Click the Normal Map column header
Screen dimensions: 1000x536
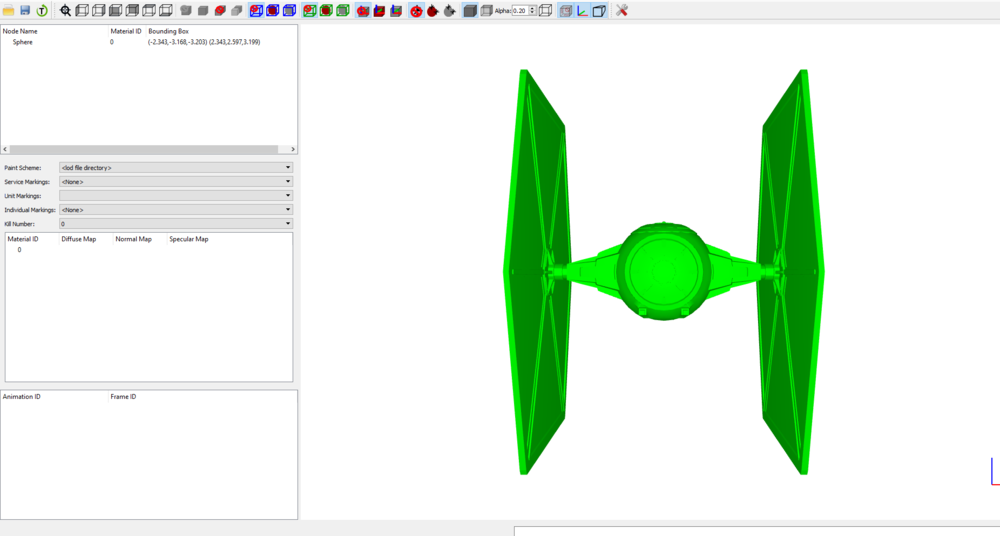click(133, 239)
